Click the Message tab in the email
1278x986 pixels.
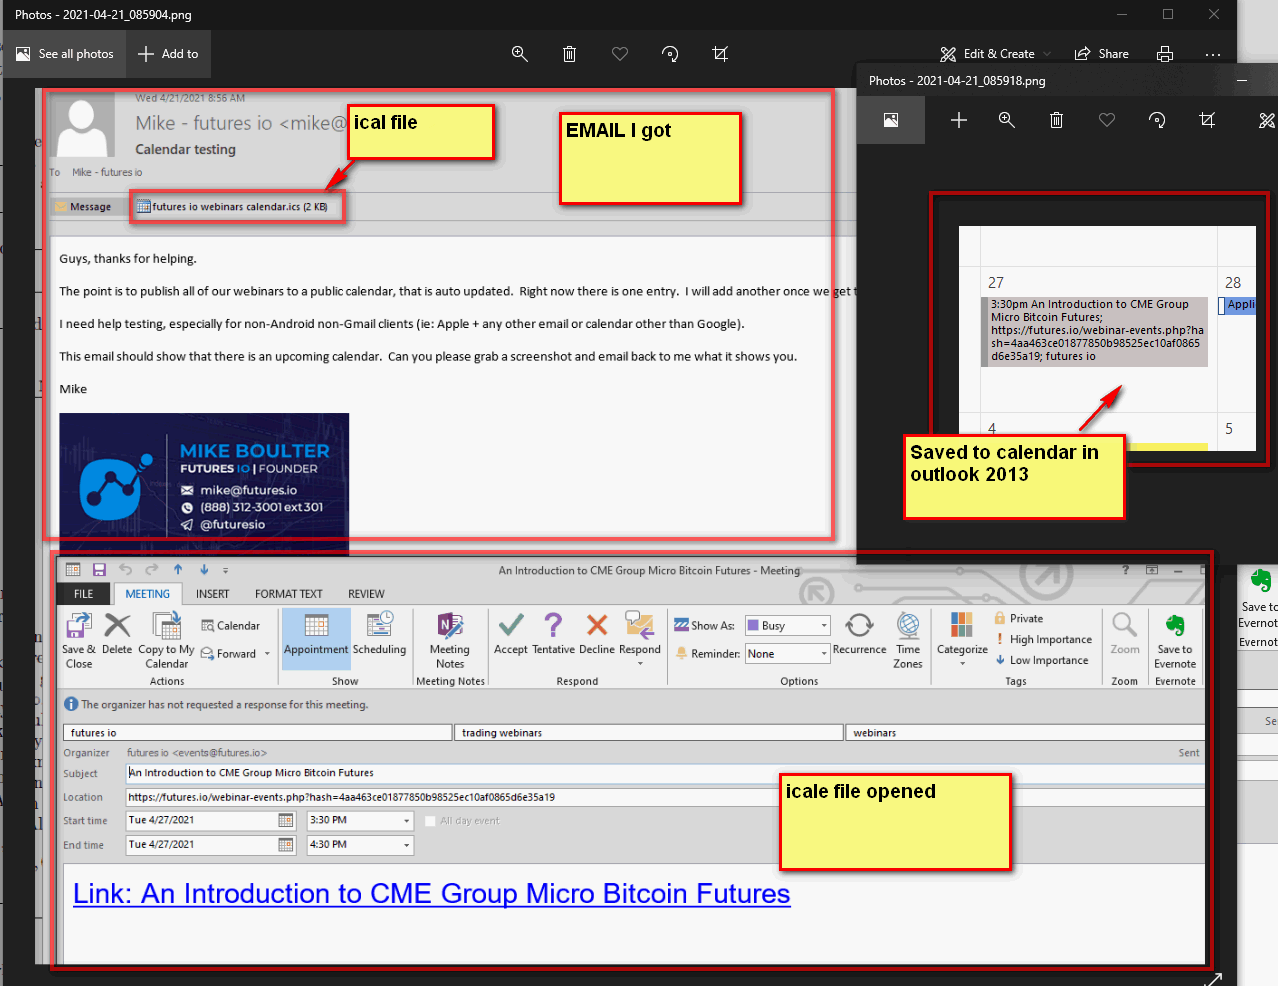point(84,207)
